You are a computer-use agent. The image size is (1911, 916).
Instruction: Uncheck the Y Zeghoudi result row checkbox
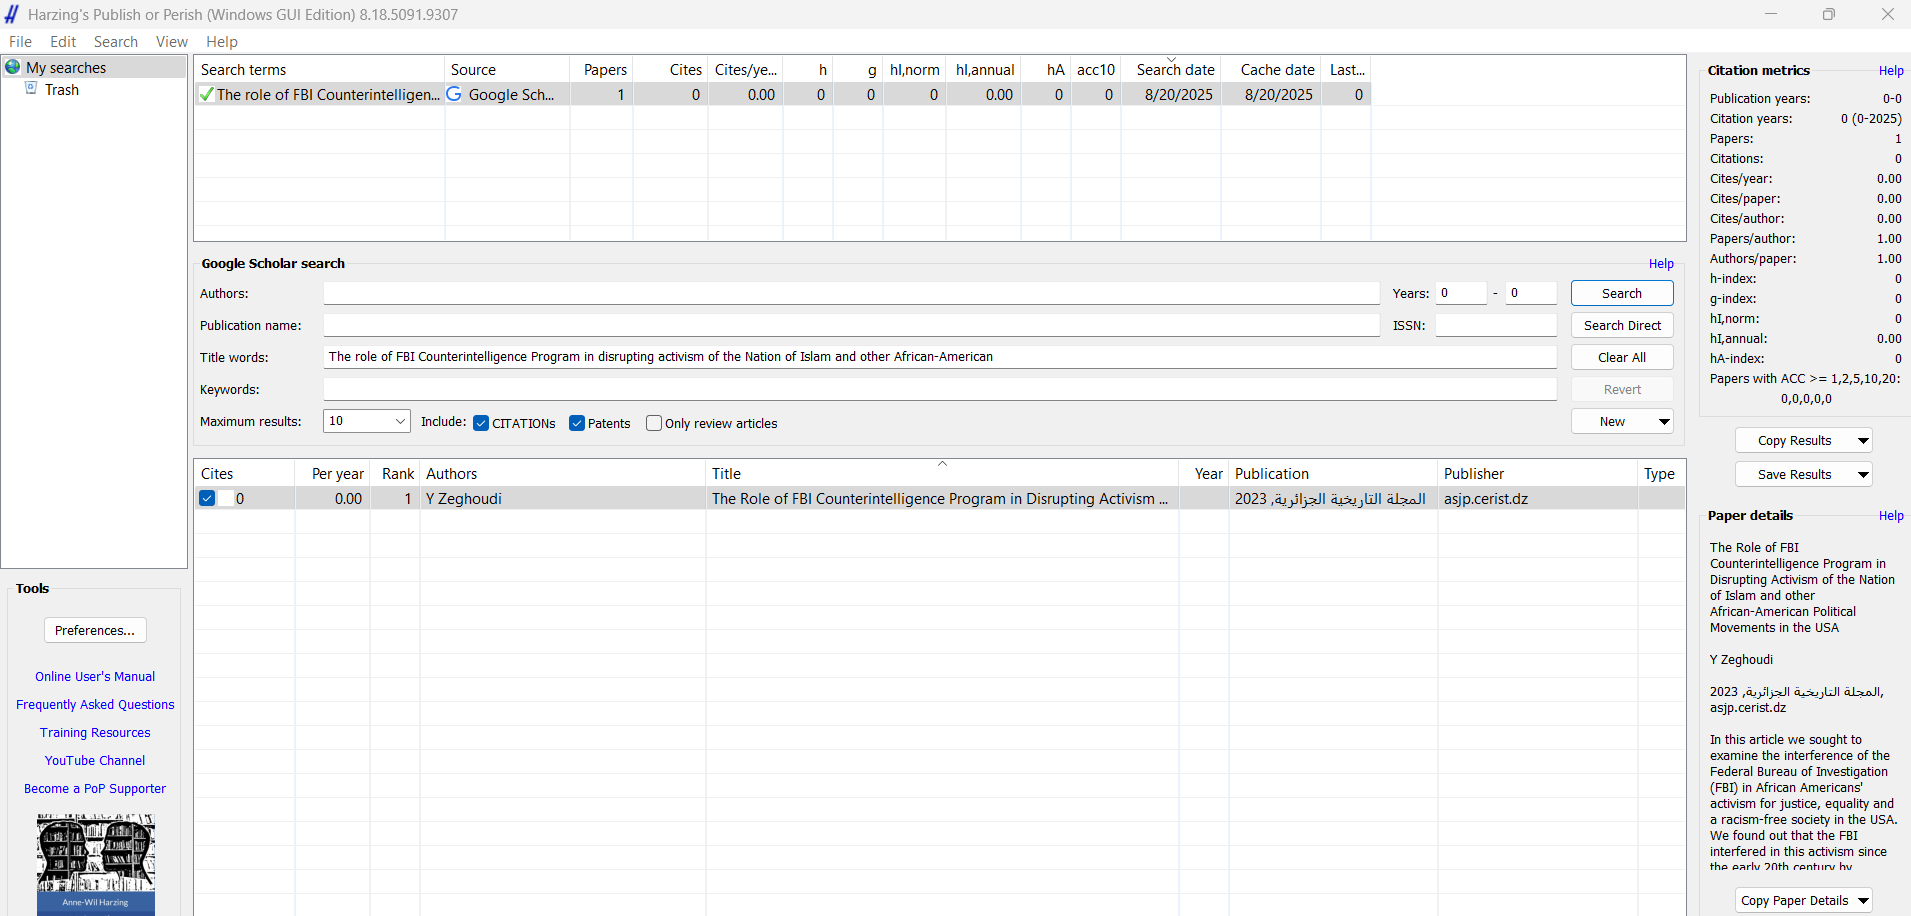(x=207, y=498)
